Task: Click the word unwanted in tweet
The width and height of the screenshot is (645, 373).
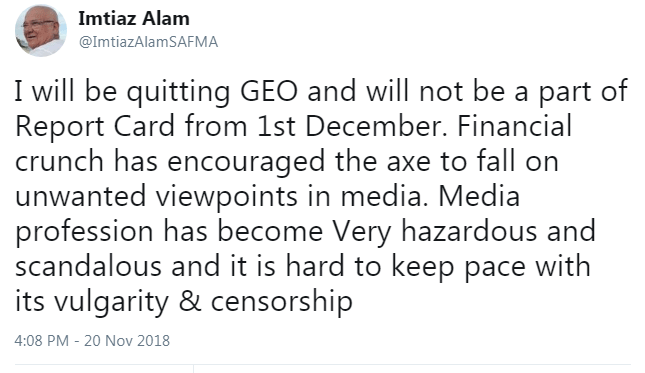Action: click(81, 197)
